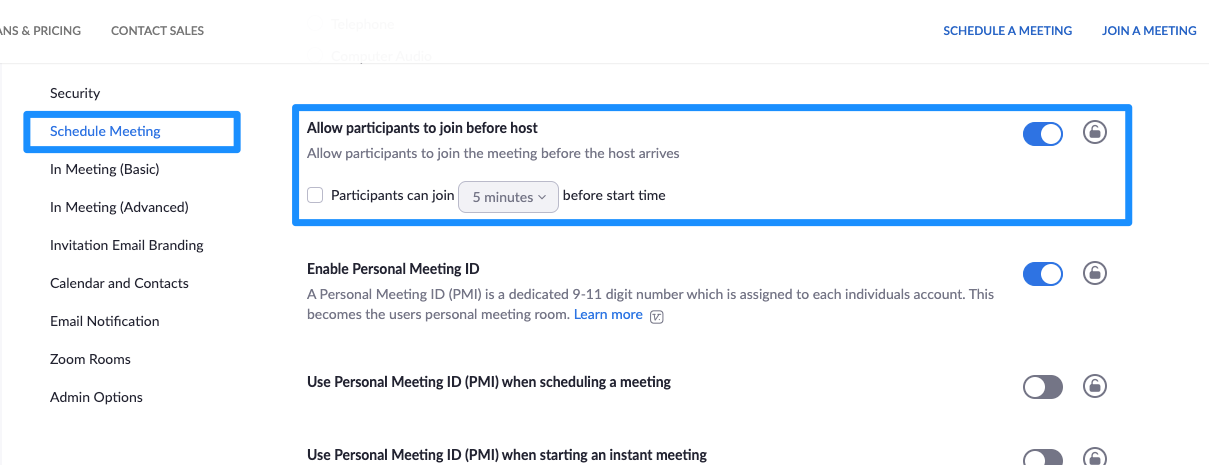Click Schedule a Meeting link
The height and width of the screenshot is (465, 1209).
click(x=1007, y=31)
